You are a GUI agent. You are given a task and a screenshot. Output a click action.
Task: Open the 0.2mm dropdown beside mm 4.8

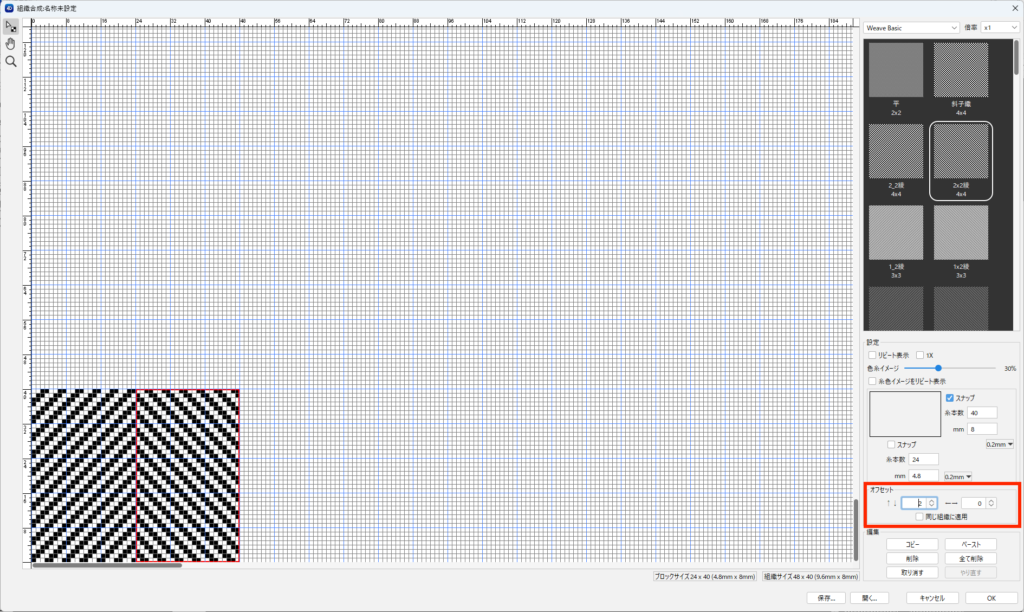click(x=958, y=477)
